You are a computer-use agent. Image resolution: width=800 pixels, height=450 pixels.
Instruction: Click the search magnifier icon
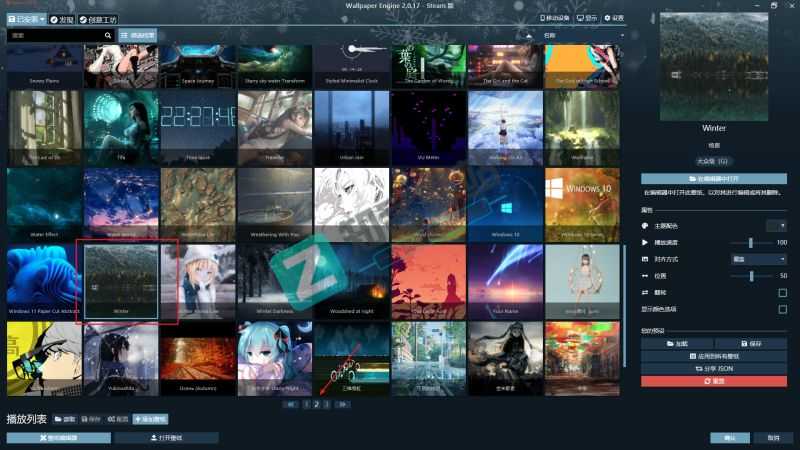tap(108, 35)
